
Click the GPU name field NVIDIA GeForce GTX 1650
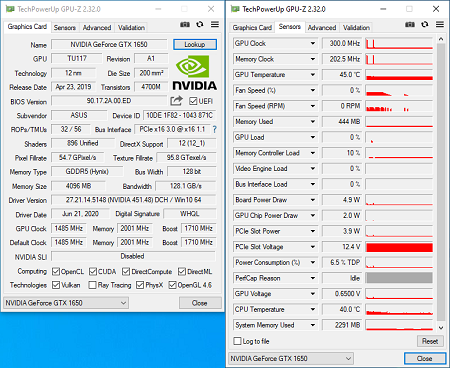pyautogui.click(x=109, y=44)
